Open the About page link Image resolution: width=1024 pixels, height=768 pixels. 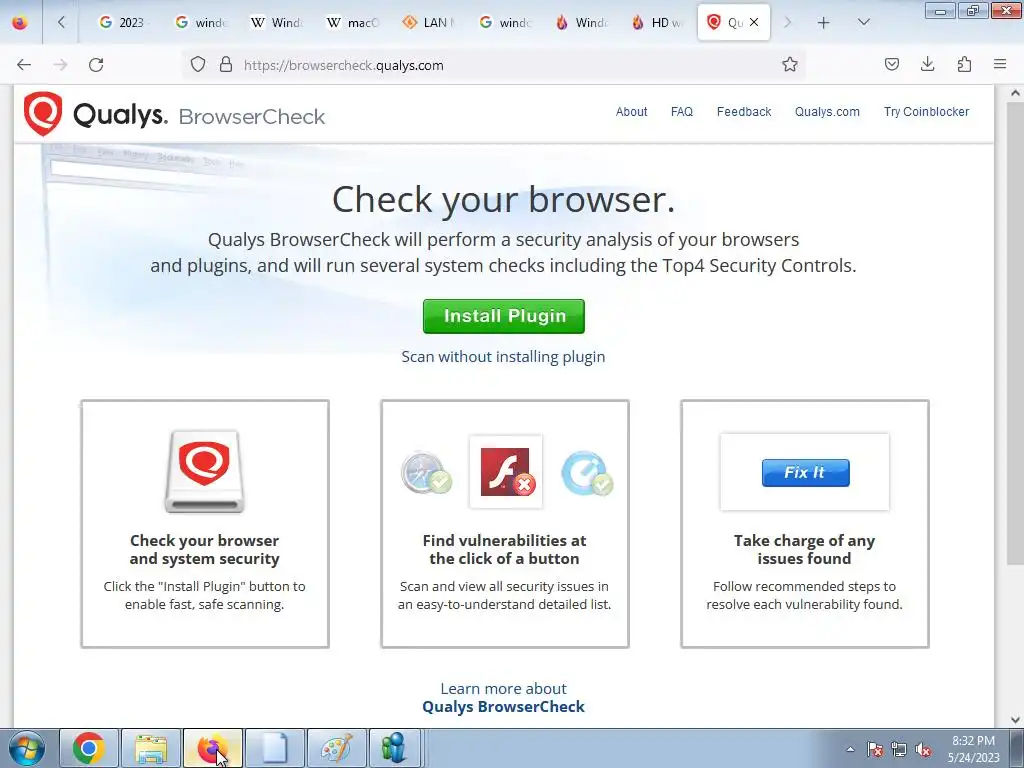click(x=632, y=112)
